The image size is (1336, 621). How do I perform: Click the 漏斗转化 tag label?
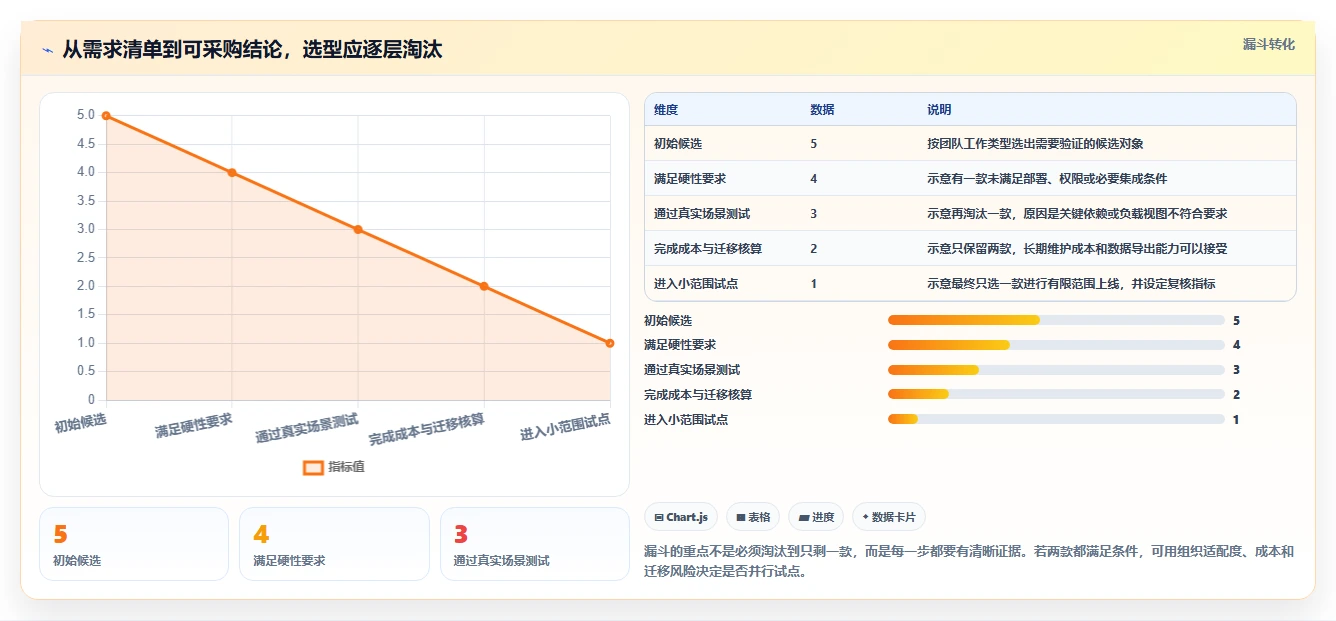(1268, 44)
